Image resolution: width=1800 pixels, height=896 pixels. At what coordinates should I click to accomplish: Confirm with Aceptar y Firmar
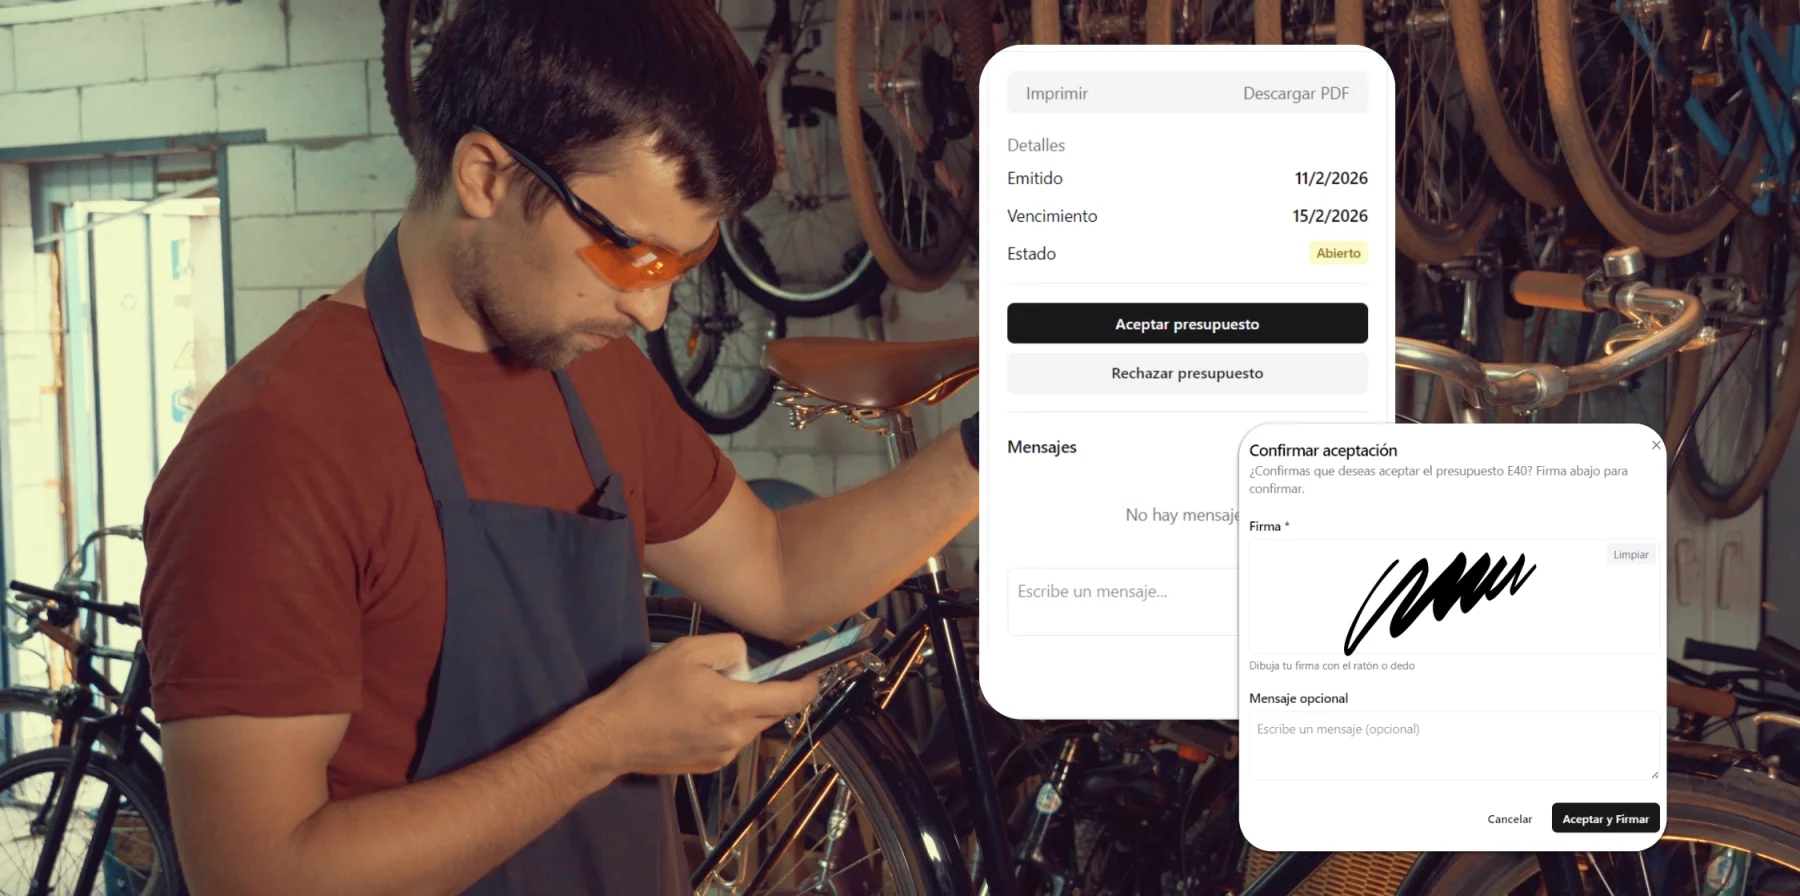click(x=1605, y=818)
